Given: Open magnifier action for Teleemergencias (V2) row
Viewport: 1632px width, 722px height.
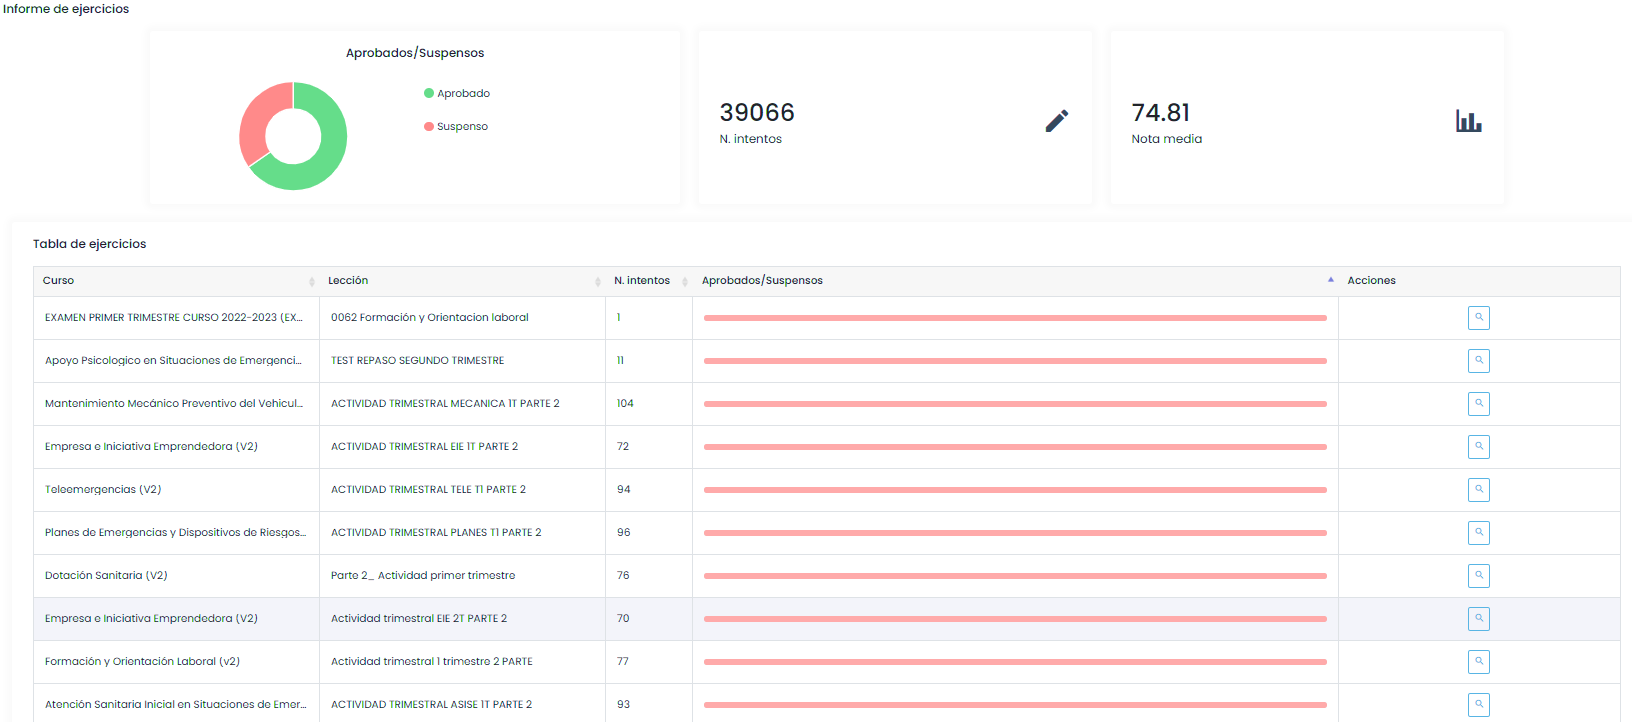Looking at the screenshot, I should tap(1478, 490).
